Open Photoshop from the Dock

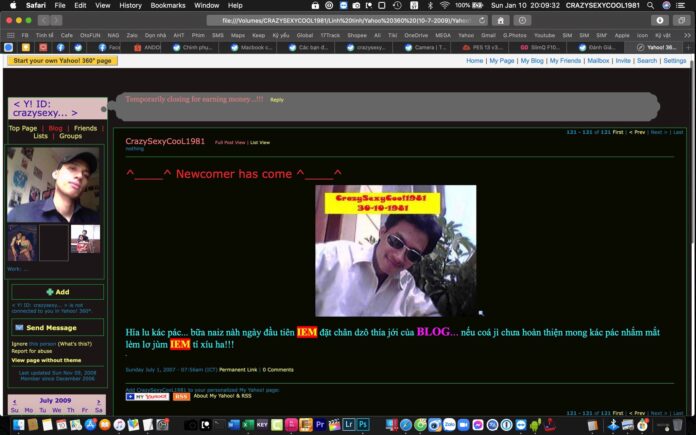coord(363,425)
